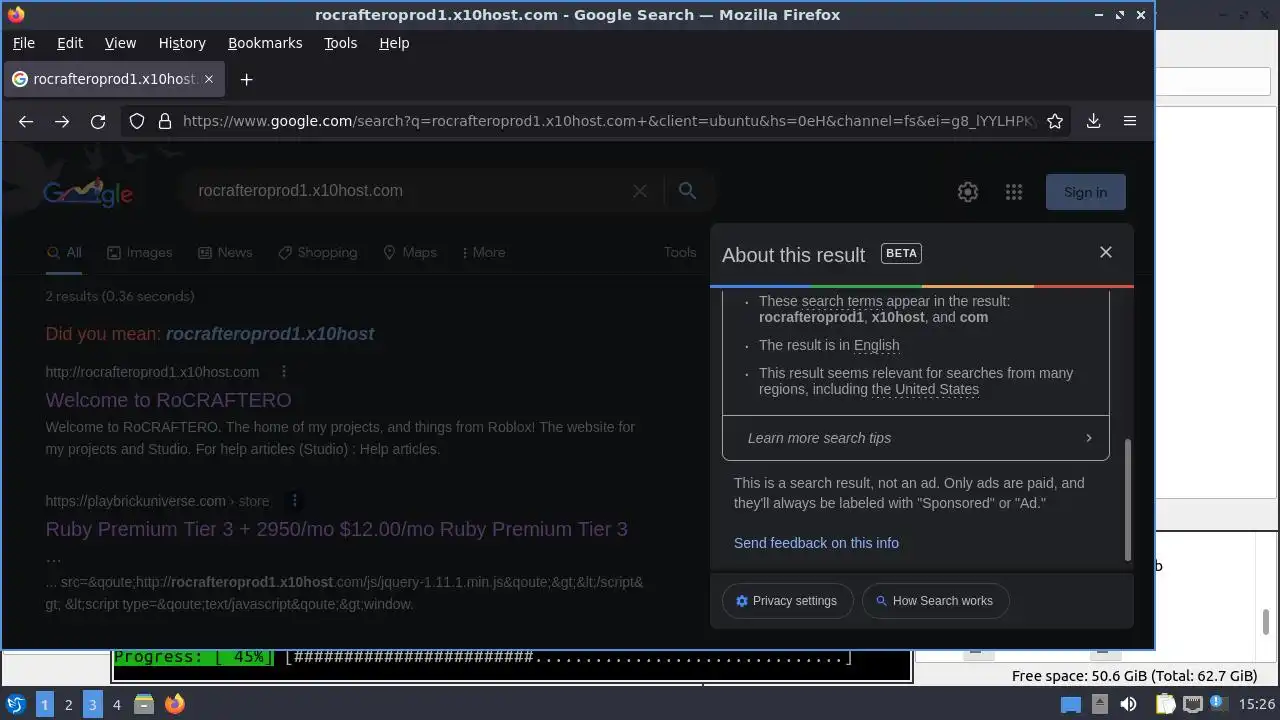This screenshot has height=720, width=1280.
Task: Switch to workspace 2 in taskbar
Action: tap(68, 704)
